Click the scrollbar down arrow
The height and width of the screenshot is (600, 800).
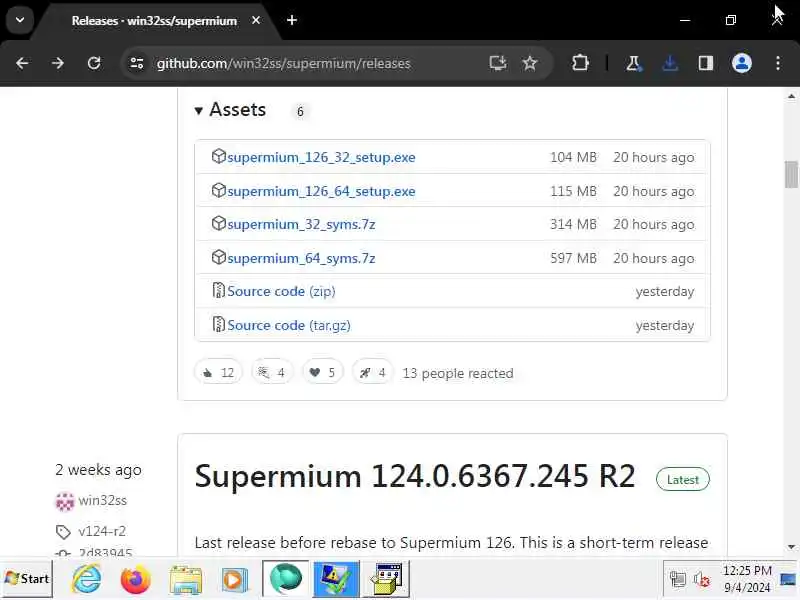(791, 547)
